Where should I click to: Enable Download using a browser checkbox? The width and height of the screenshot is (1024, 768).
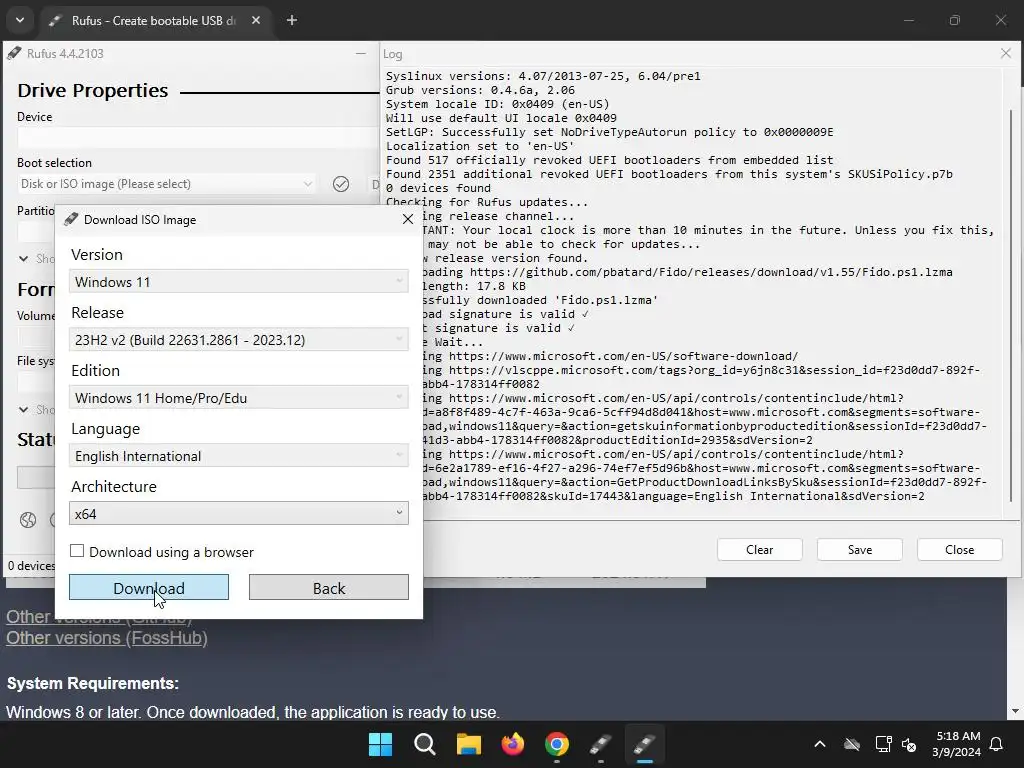[77, 551]
